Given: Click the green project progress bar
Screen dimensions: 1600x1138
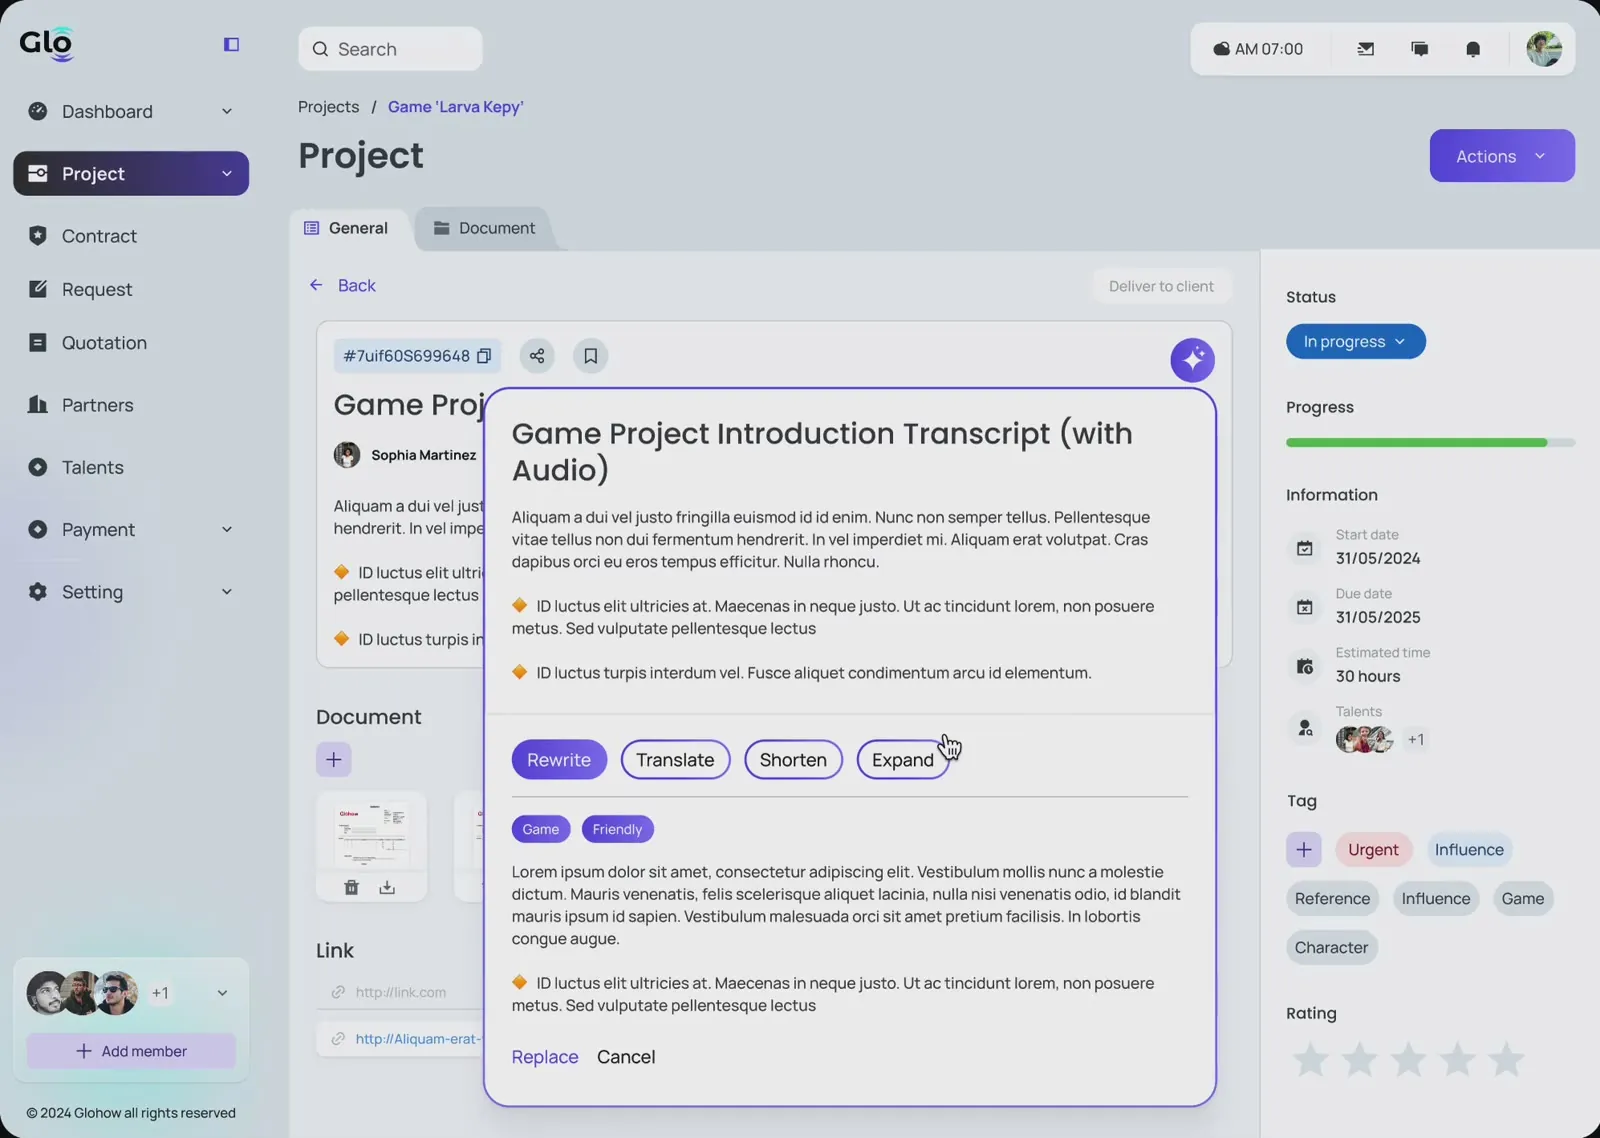Looking at the screenshot, I should pyautogui.click(x=1416, y=442).
